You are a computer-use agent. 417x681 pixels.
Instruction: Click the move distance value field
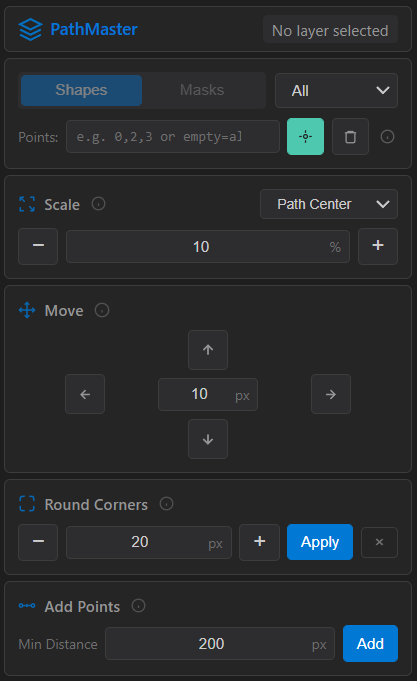(x=208, y=394)
